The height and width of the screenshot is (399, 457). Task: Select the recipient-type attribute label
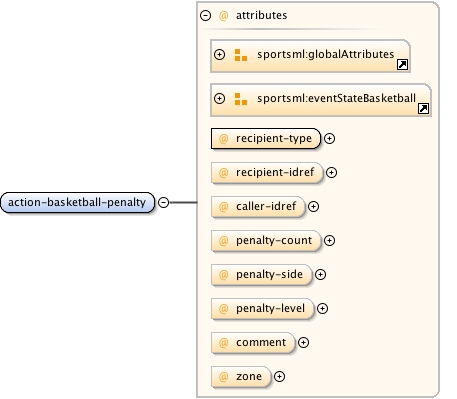pyautogui.click(x=274, y=138)
